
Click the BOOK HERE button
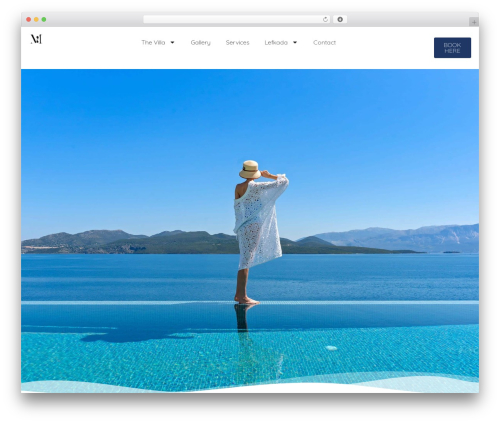[x=452, y=48]
